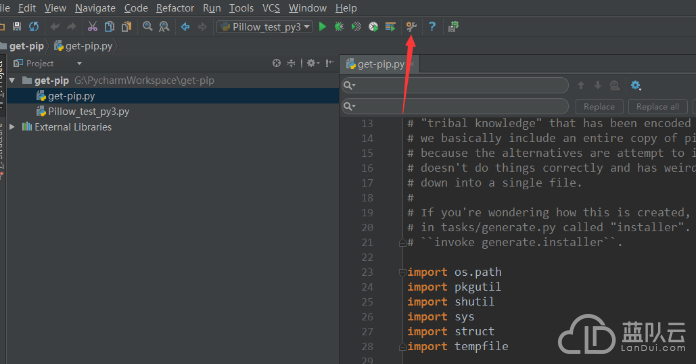
Task: Click the Replace all button
Action: pyautogui.click(x=657, y=107)
